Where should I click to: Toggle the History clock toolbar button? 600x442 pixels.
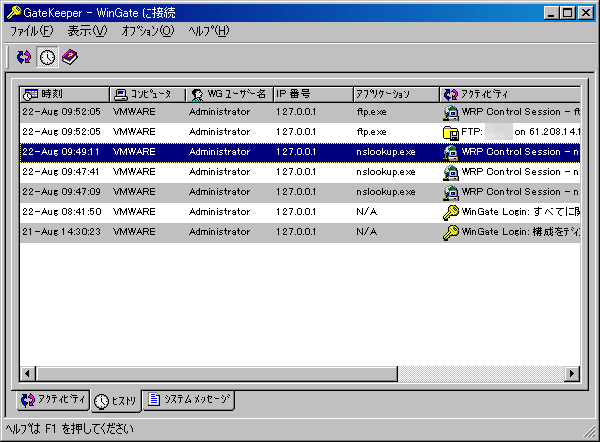click(47, 57)
